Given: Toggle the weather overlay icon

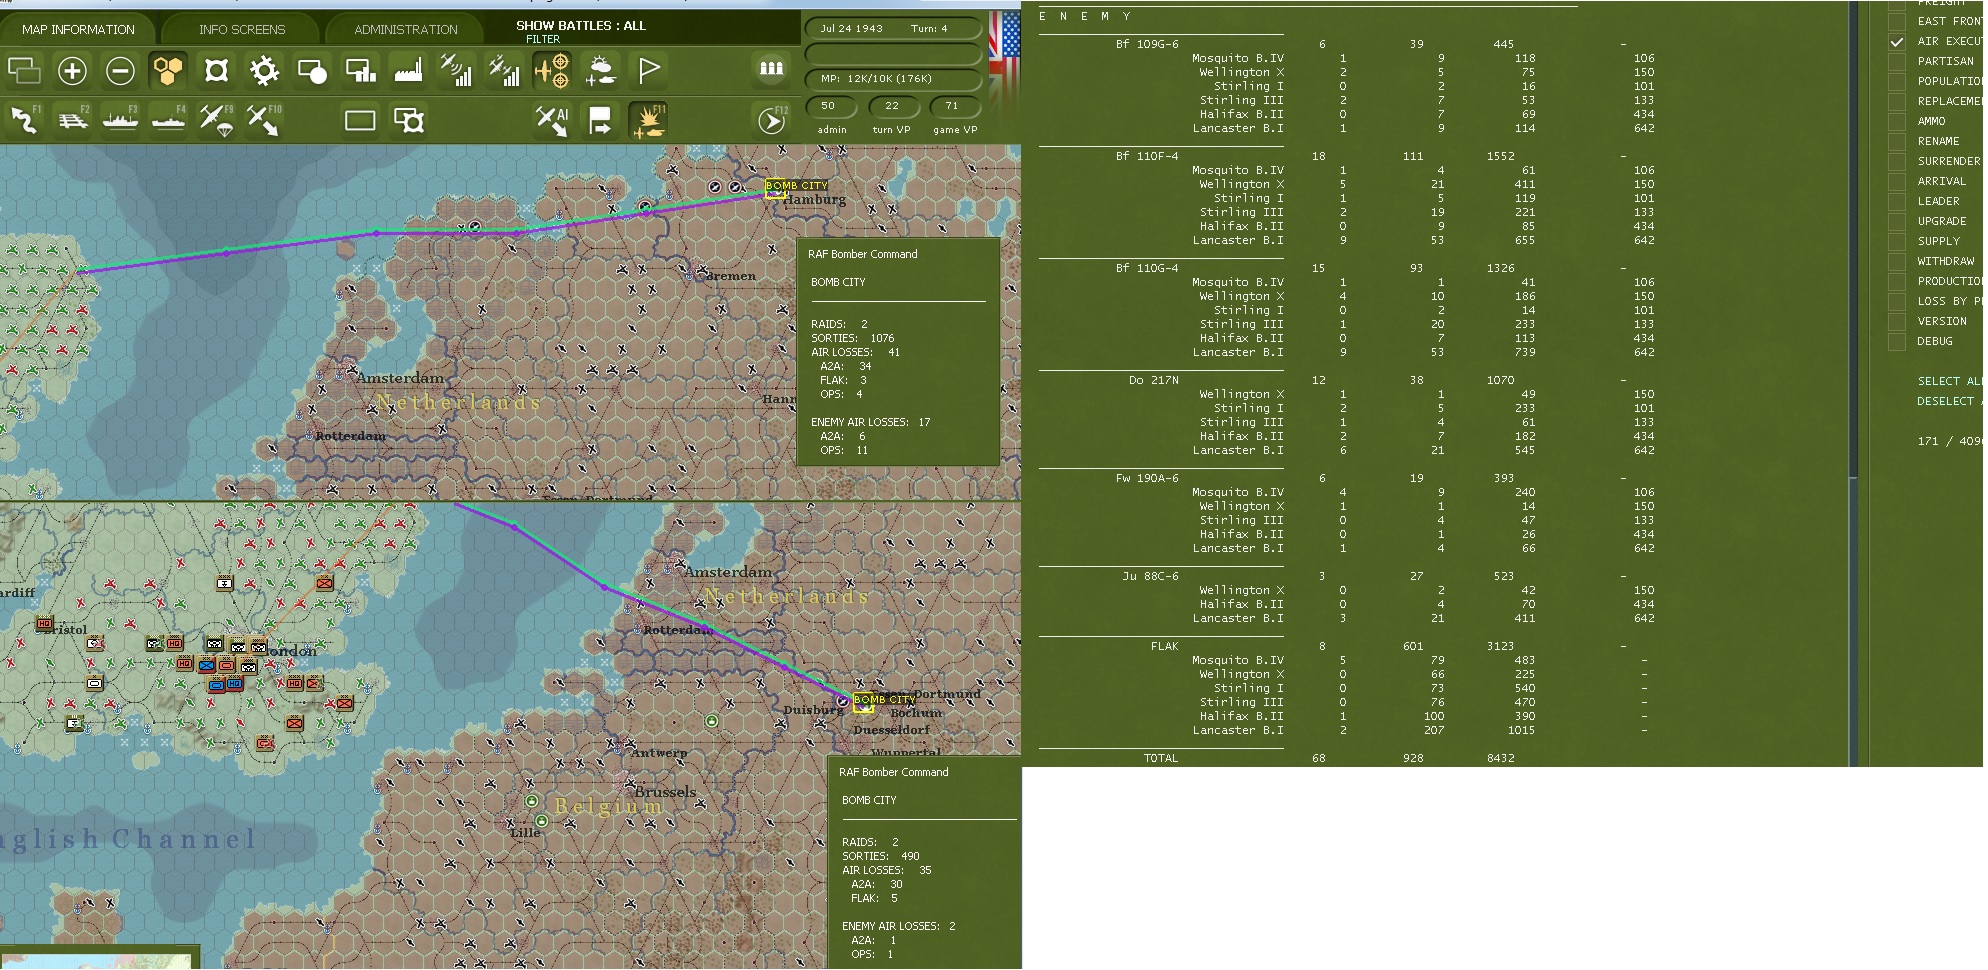Looking at the screenshot, I should point(600,71).
